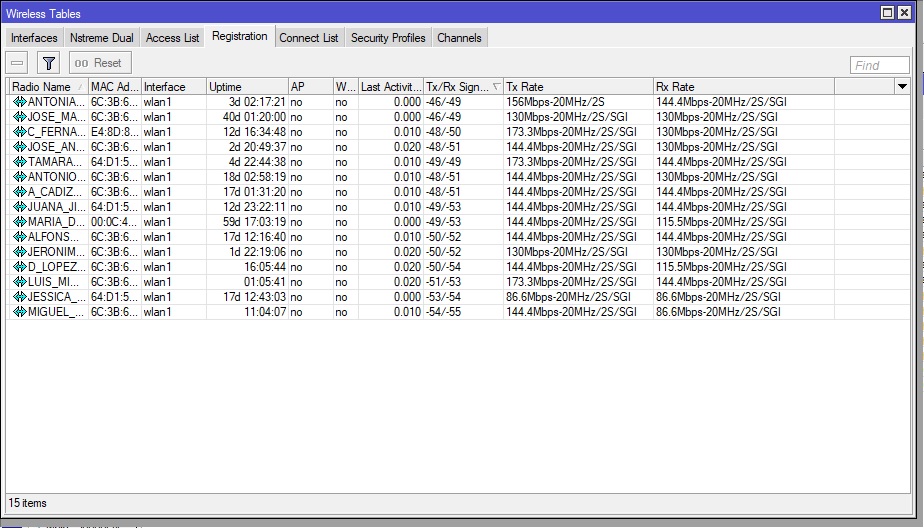924x528 pixels.
Task: Select the Registration tab
Action: (239, 36)
